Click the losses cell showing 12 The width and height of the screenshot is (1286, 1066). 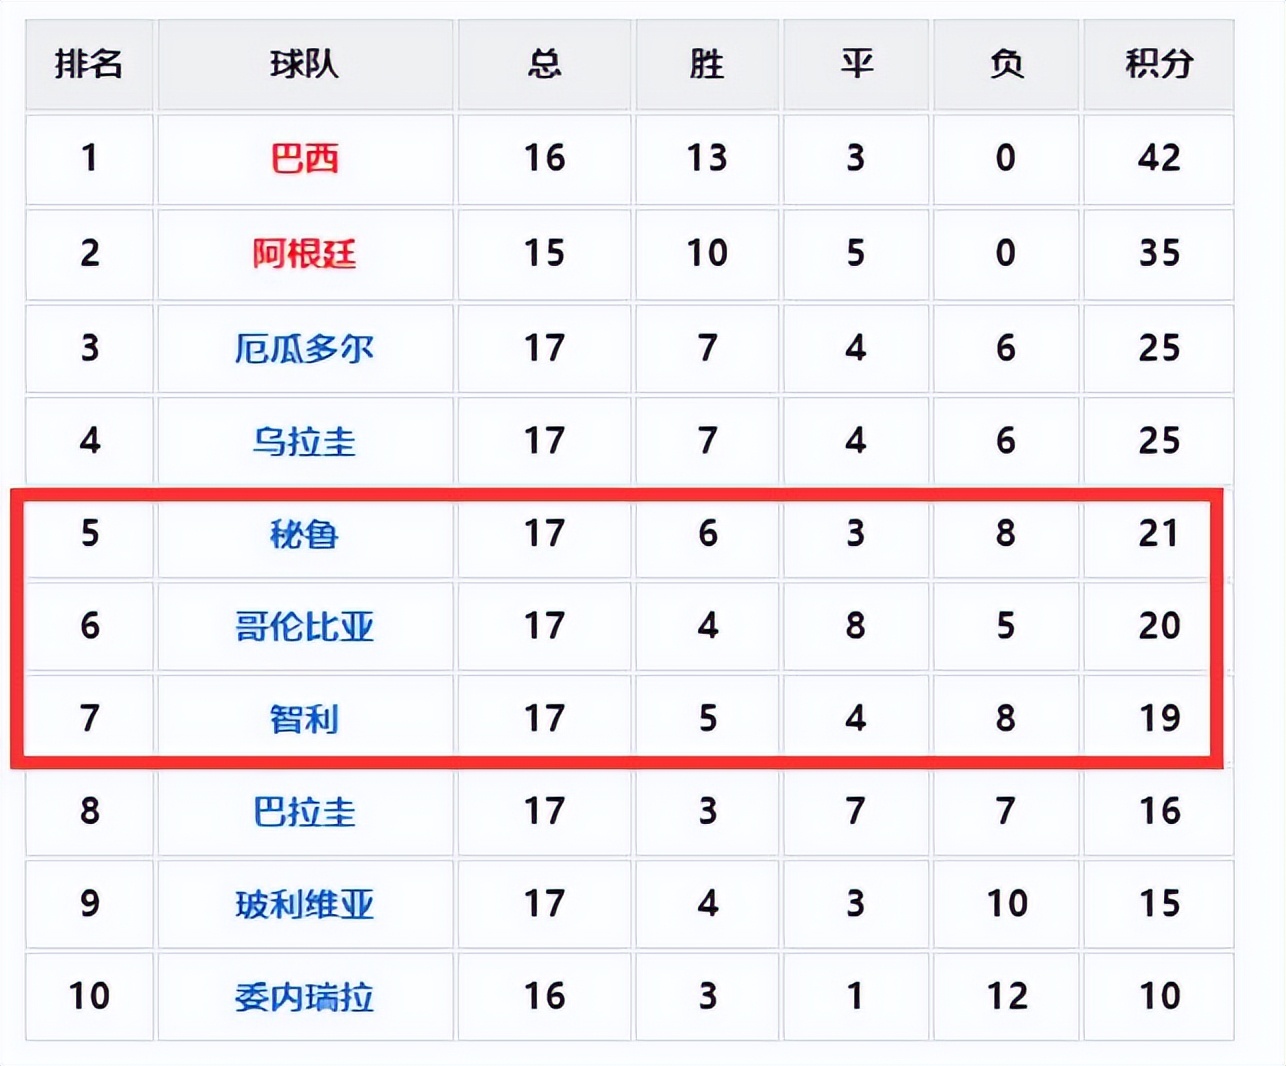pyautogui.click(x=1006, y=996)
